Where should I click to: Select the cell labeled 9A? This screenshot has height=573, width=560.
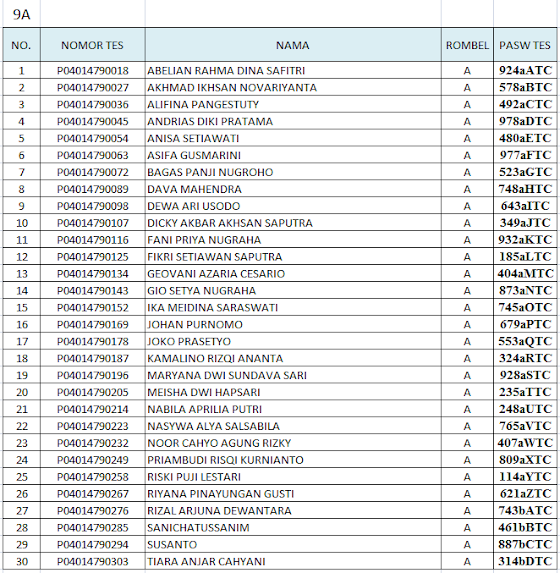point(21,15)
